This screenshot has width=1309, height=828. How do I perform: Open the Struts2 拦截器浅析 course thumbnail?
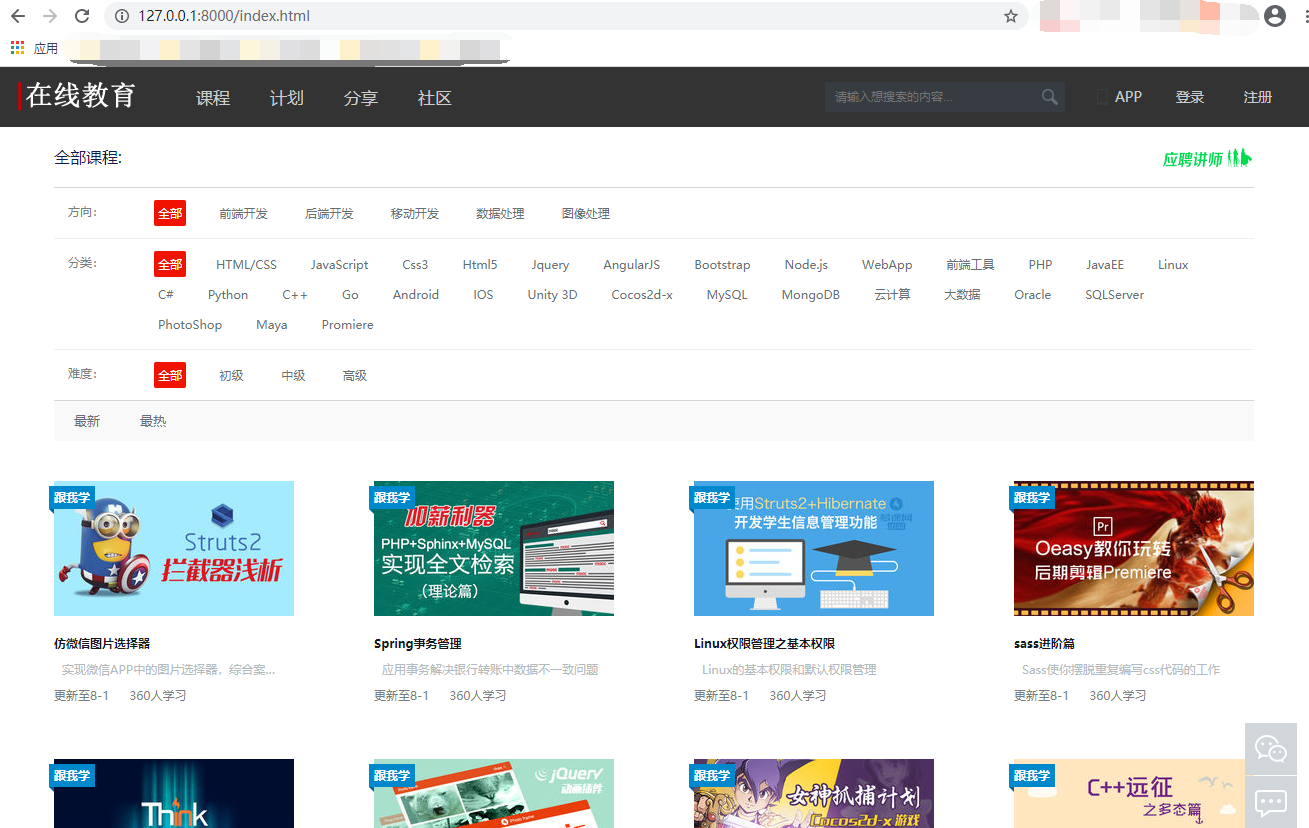coord(174,548)
